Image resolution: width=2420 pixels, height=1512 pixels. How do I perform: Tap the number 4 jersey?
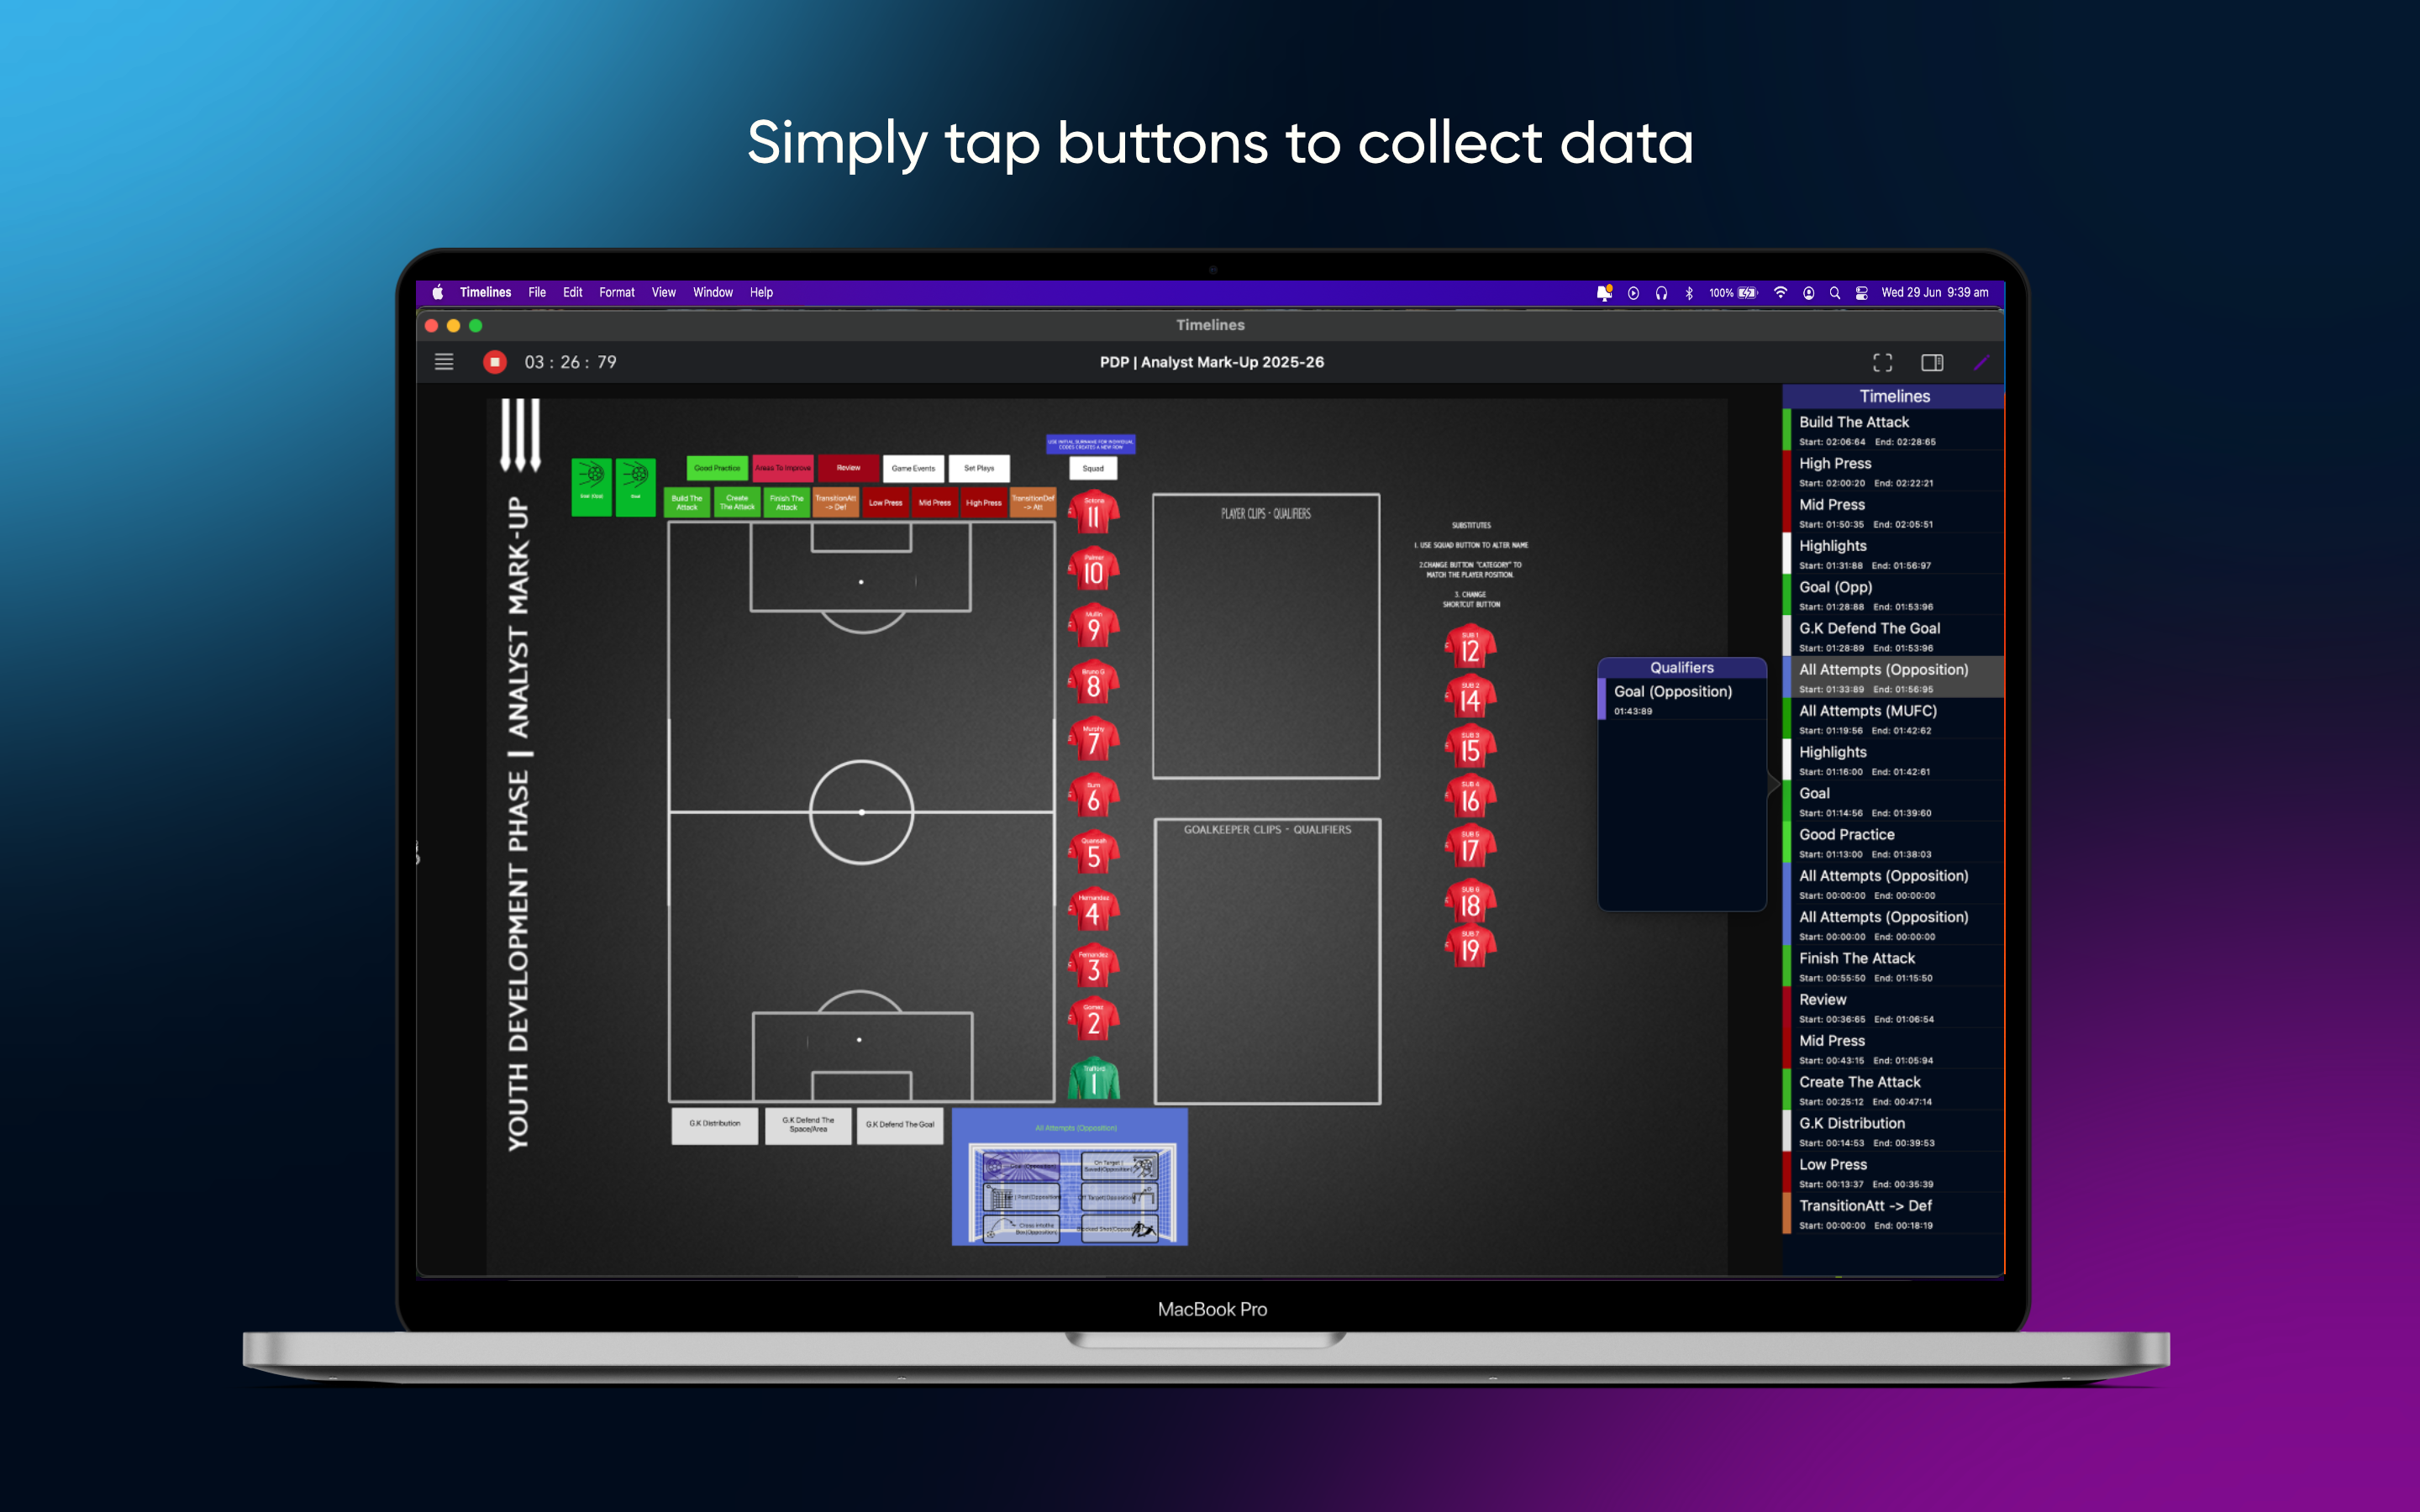[x=1093, y=910]
